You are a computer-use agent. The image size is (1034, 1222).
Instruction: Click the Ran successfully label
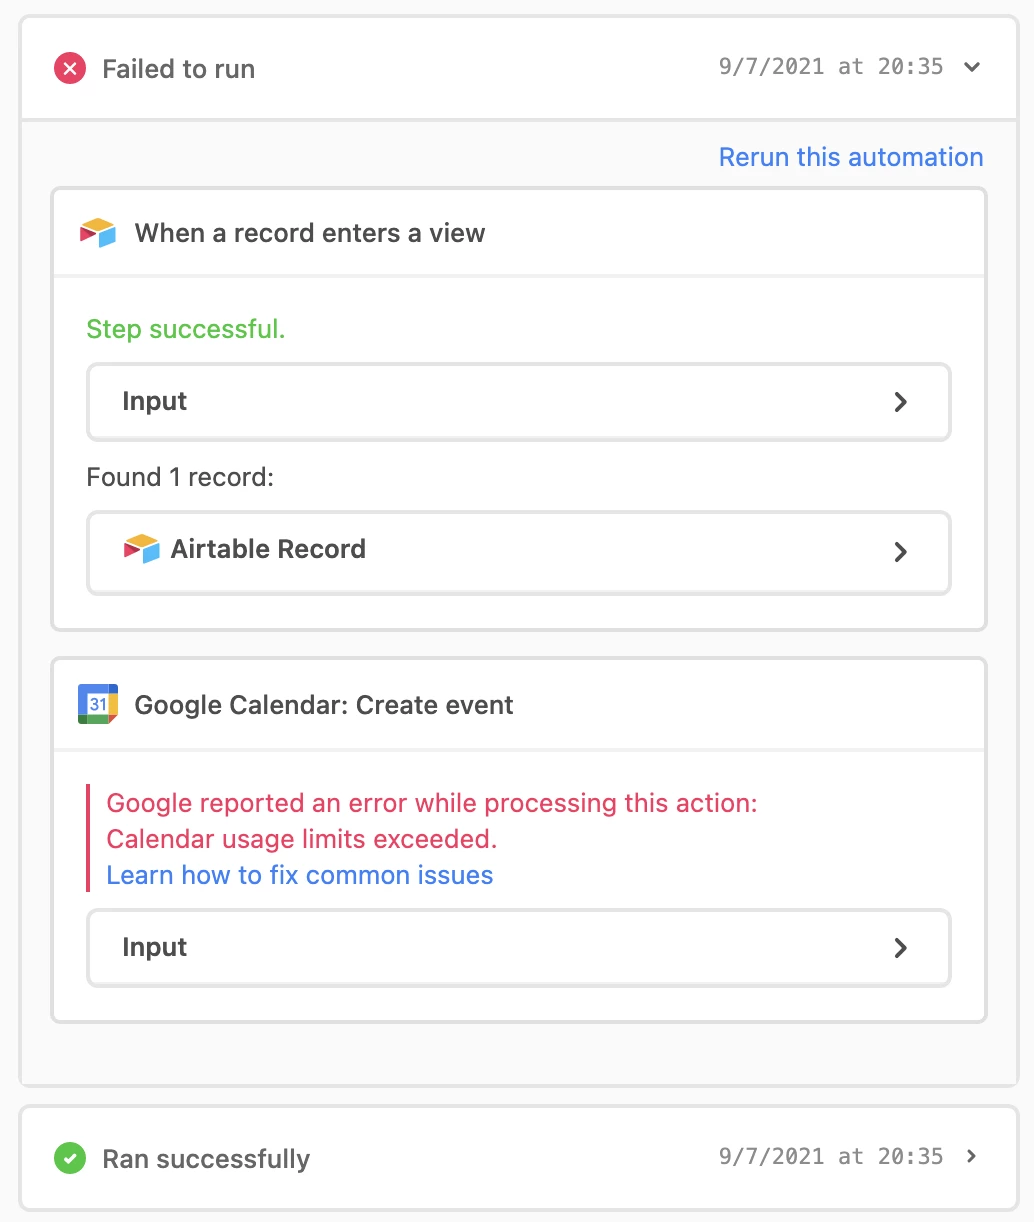pos(206,1159)
